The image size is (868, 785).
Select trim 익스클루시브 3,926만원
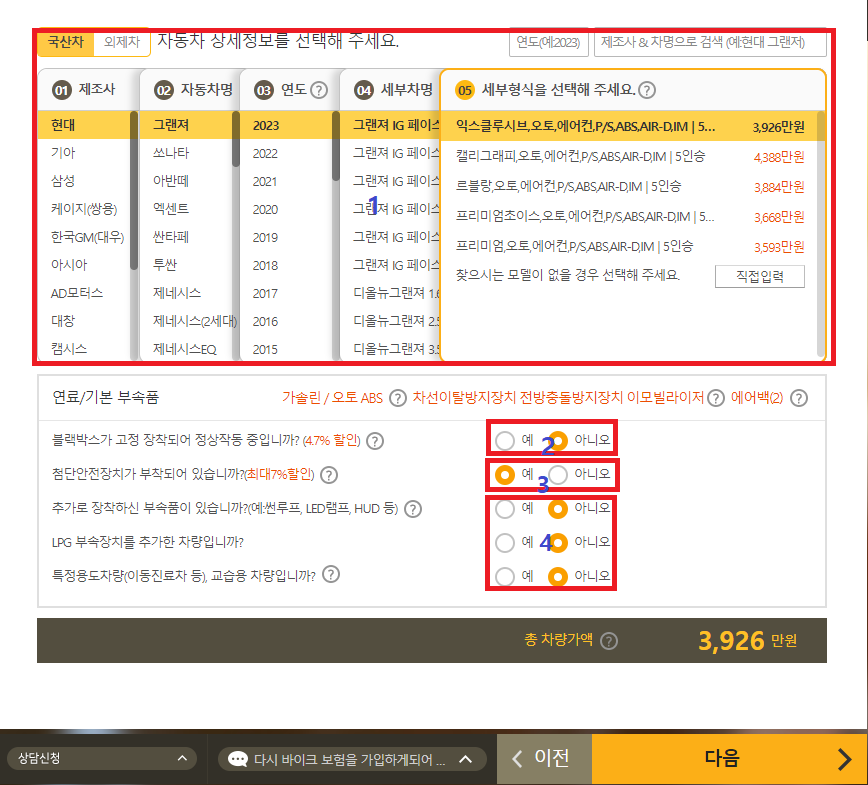(x=630, y=127)
